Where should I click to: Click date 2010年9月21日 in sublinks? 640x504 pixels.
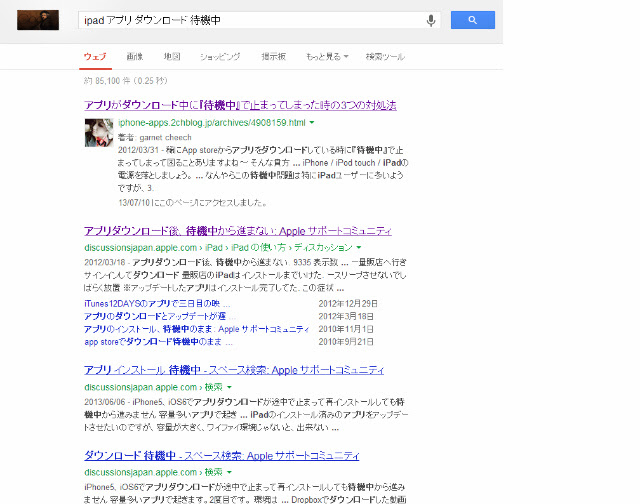[346, 342]
